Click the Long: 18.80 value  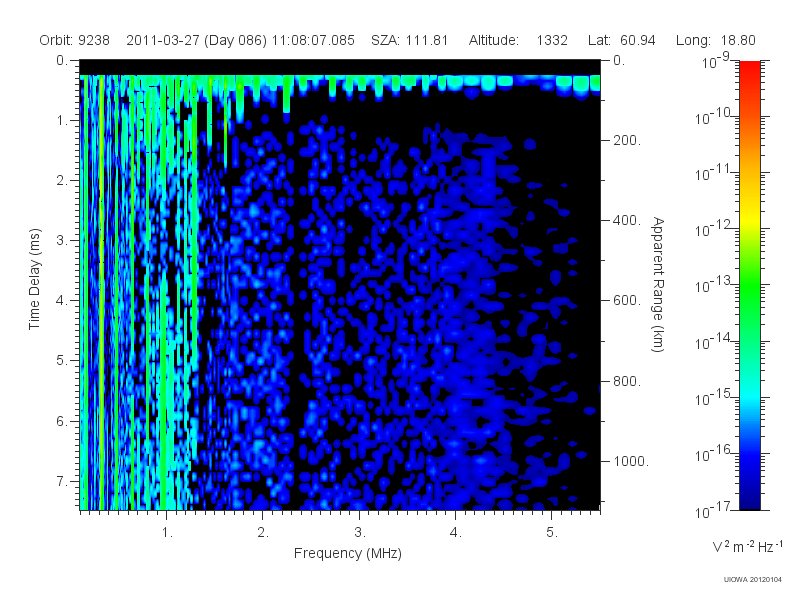716,40
